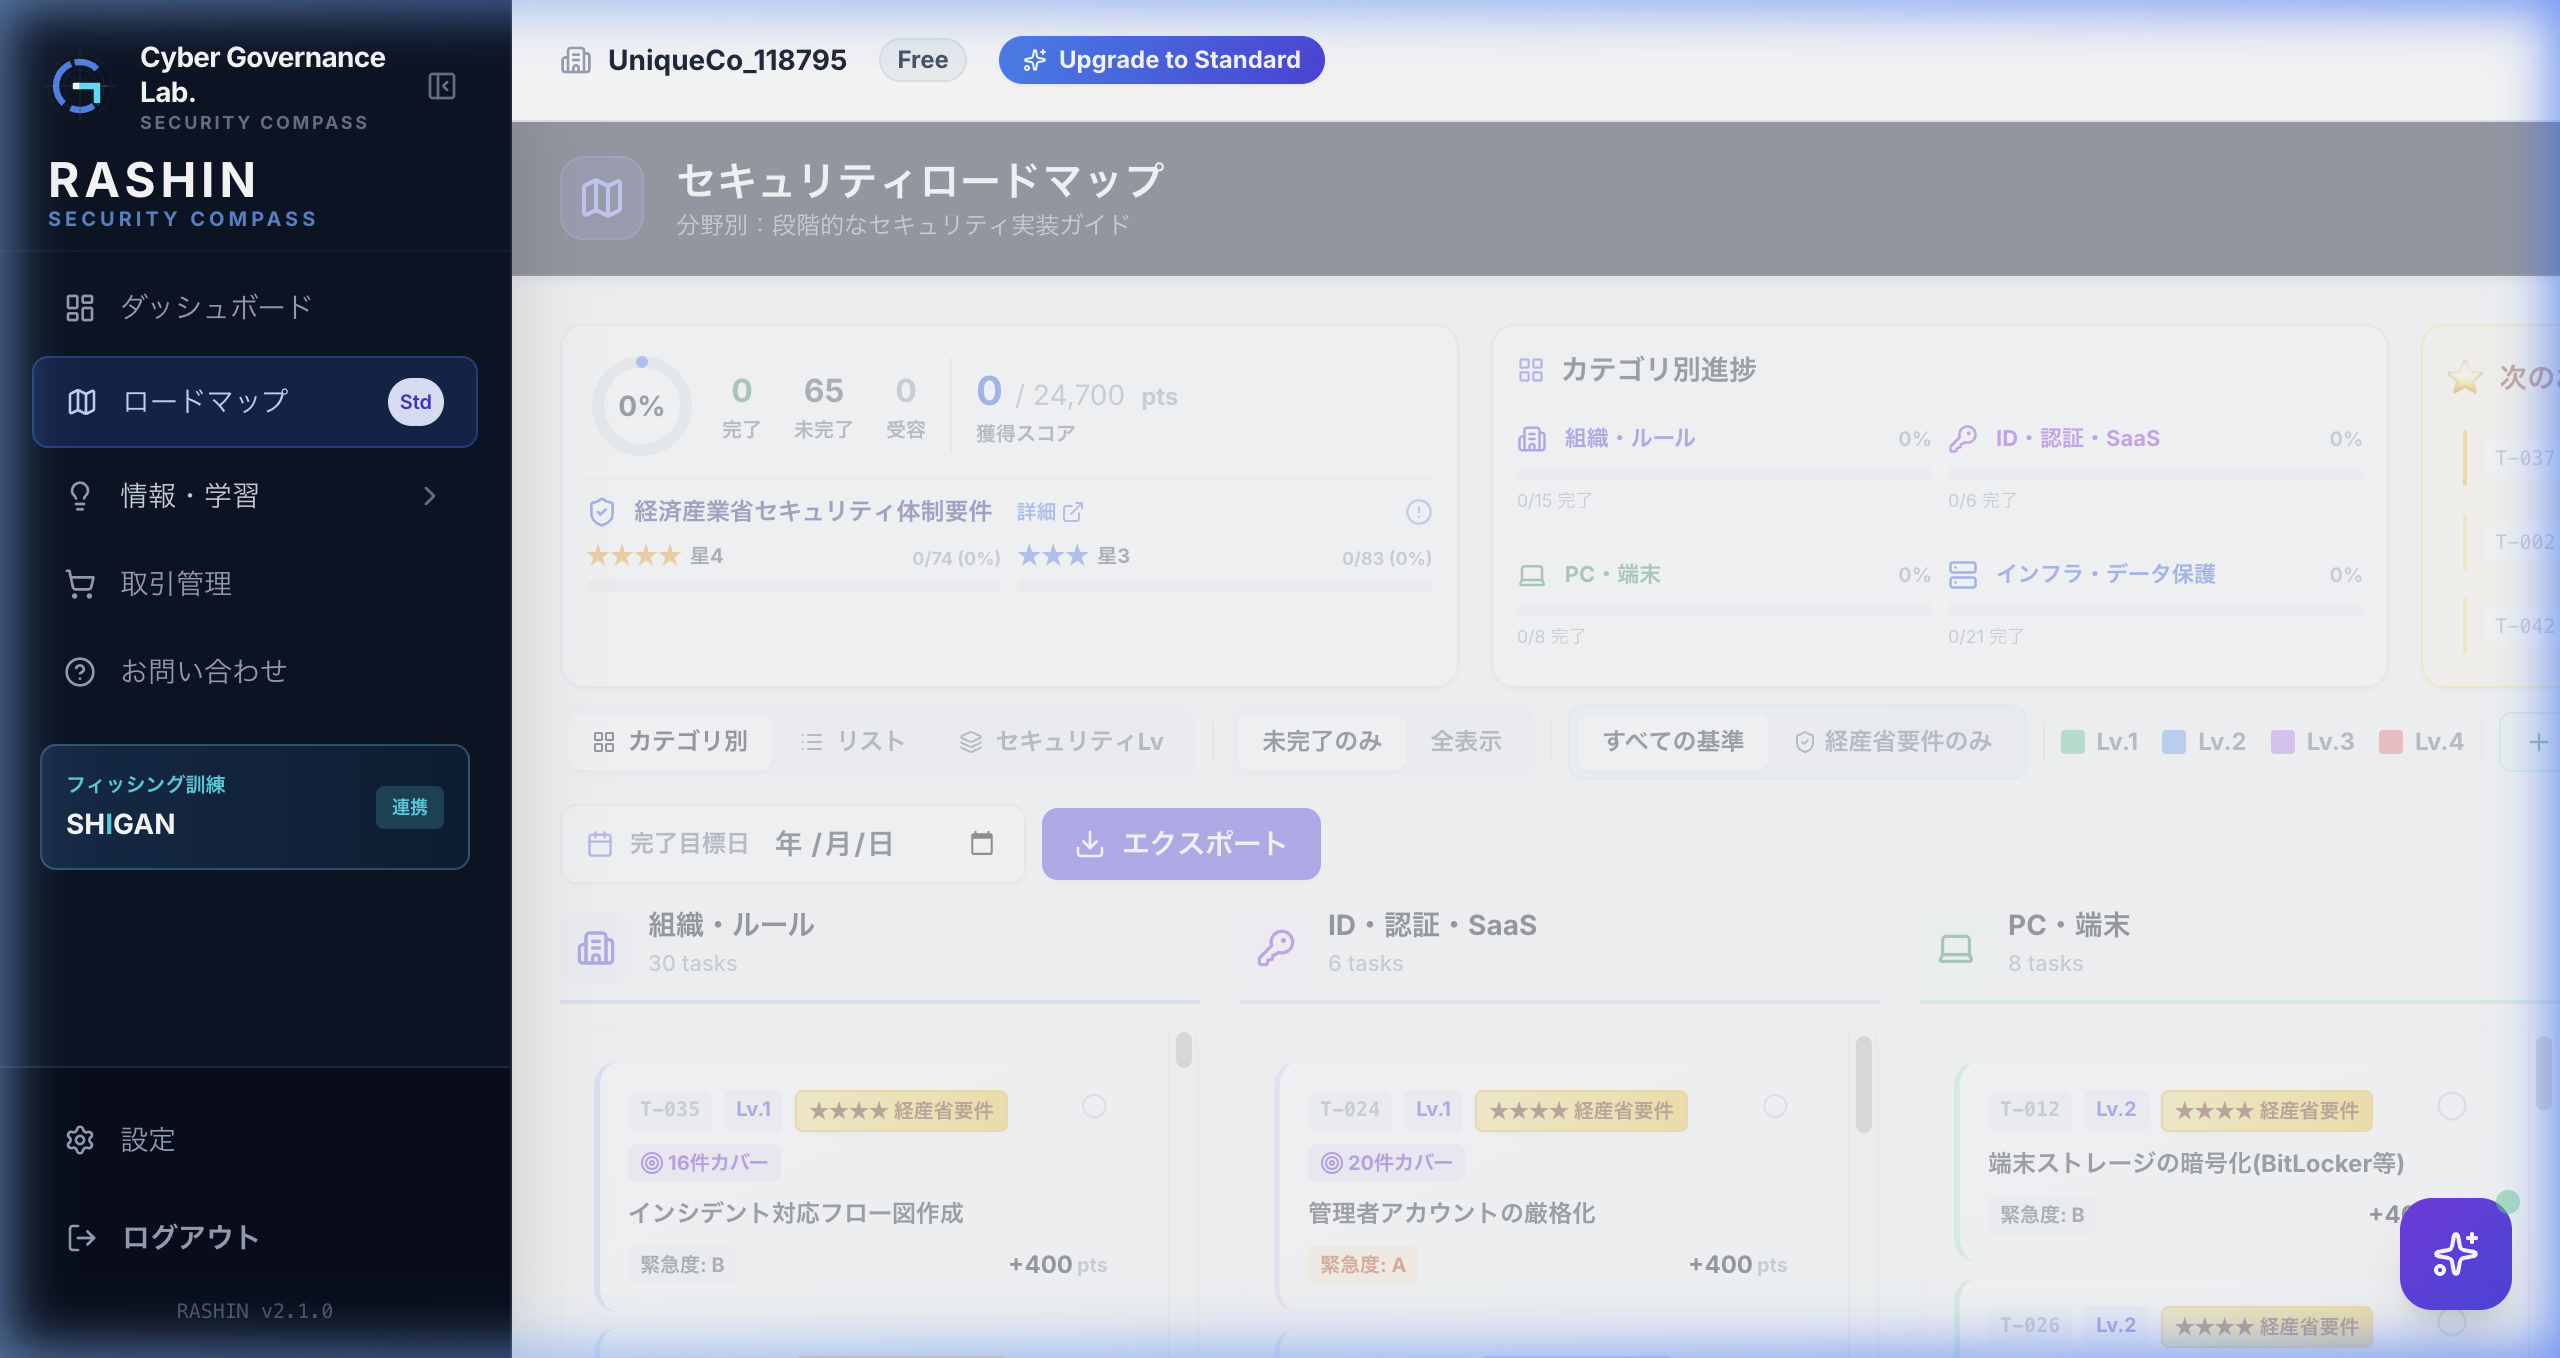Click the Free plan badge
The image size is (2560, 1358).
coord(922,60)
